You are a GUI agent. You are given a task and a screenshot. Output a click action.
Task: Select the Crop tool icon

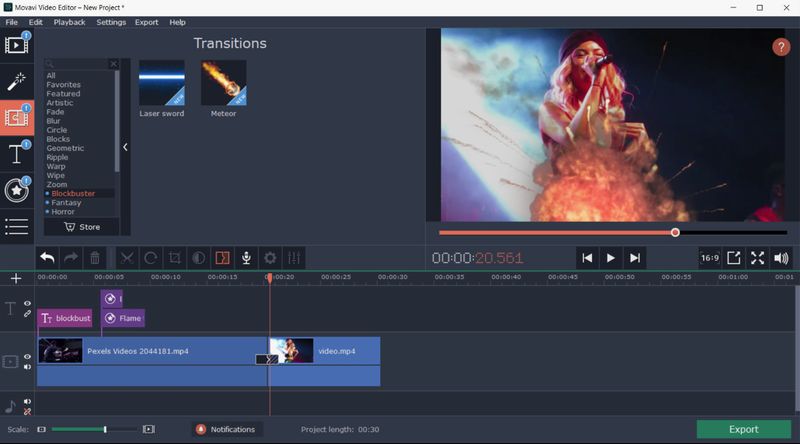pyautogui.click(x=175, y=257)
